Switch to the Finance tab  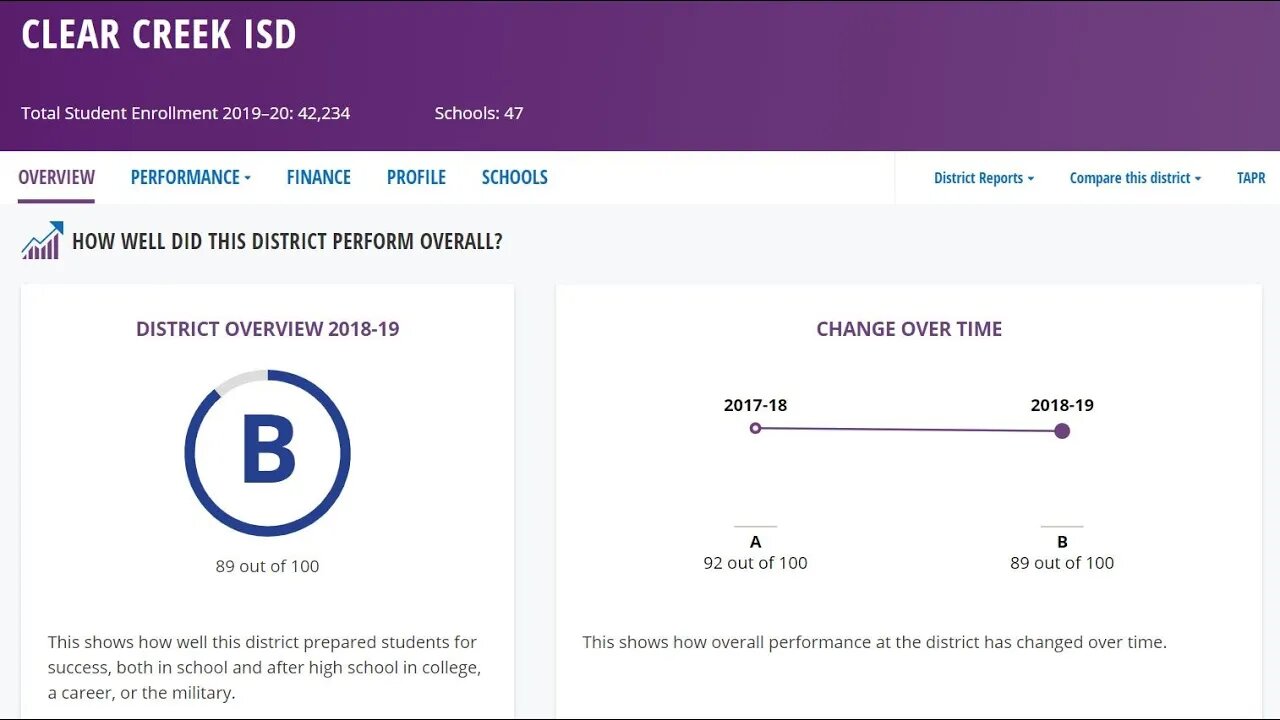318,177
